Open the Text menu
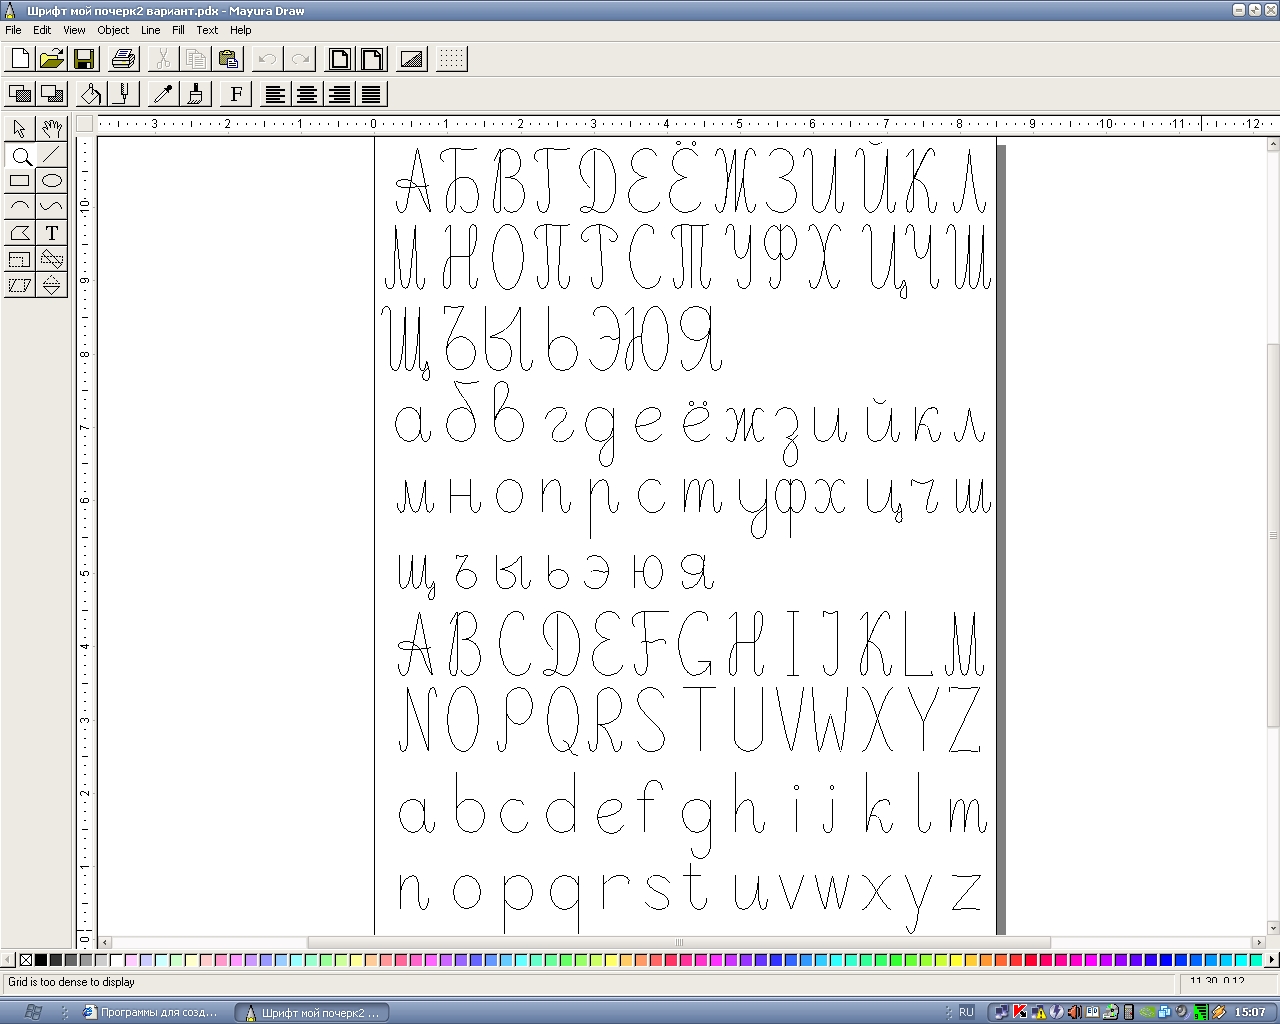 click(207, 30)
